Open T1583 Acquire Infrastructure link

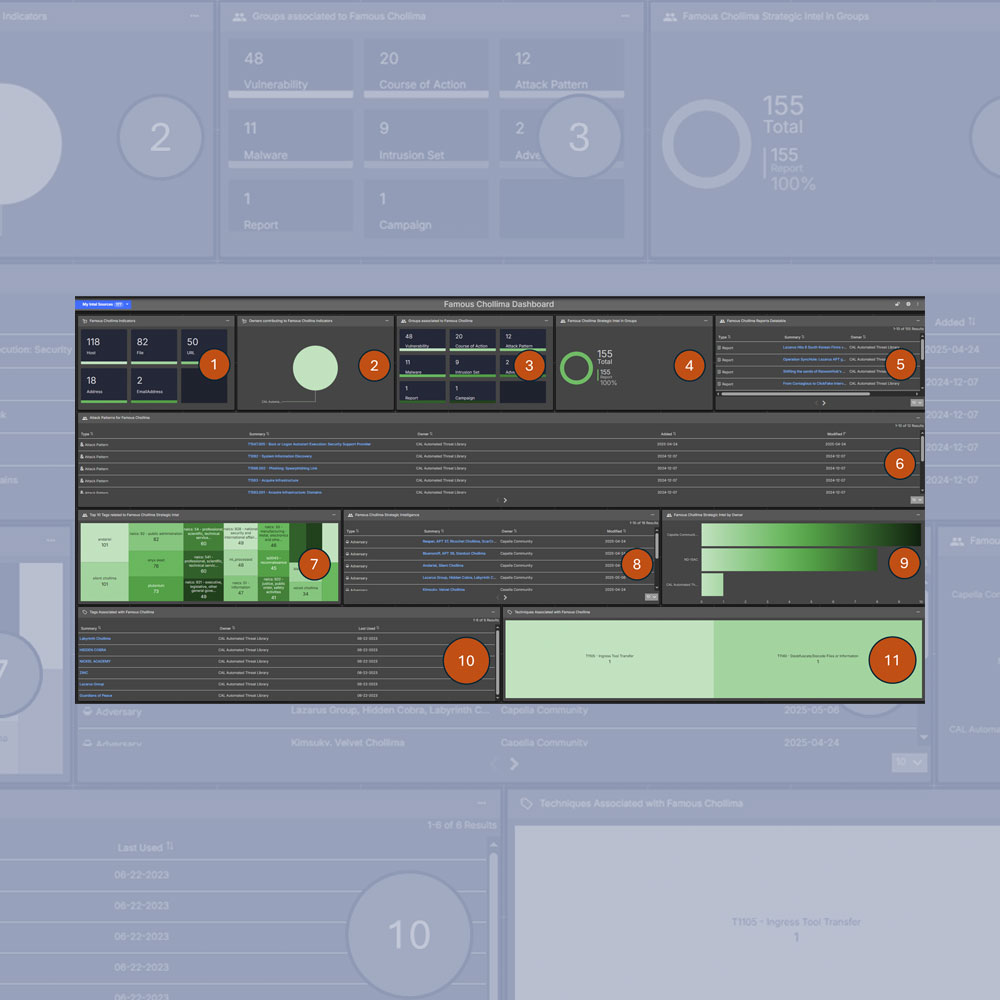(x=272, y=481)
